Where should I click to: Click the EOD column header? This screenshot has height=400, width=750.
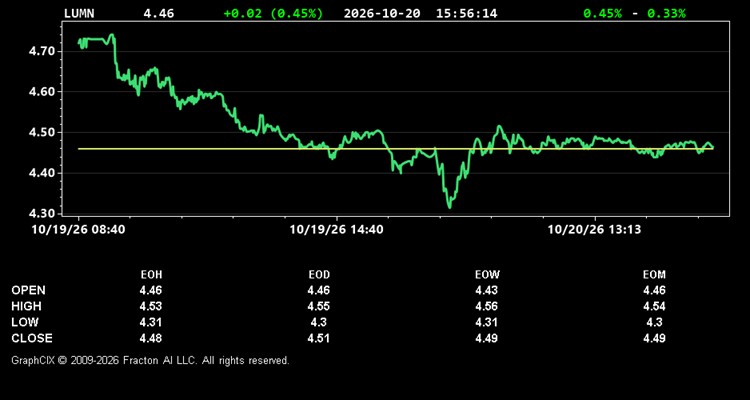319,275
